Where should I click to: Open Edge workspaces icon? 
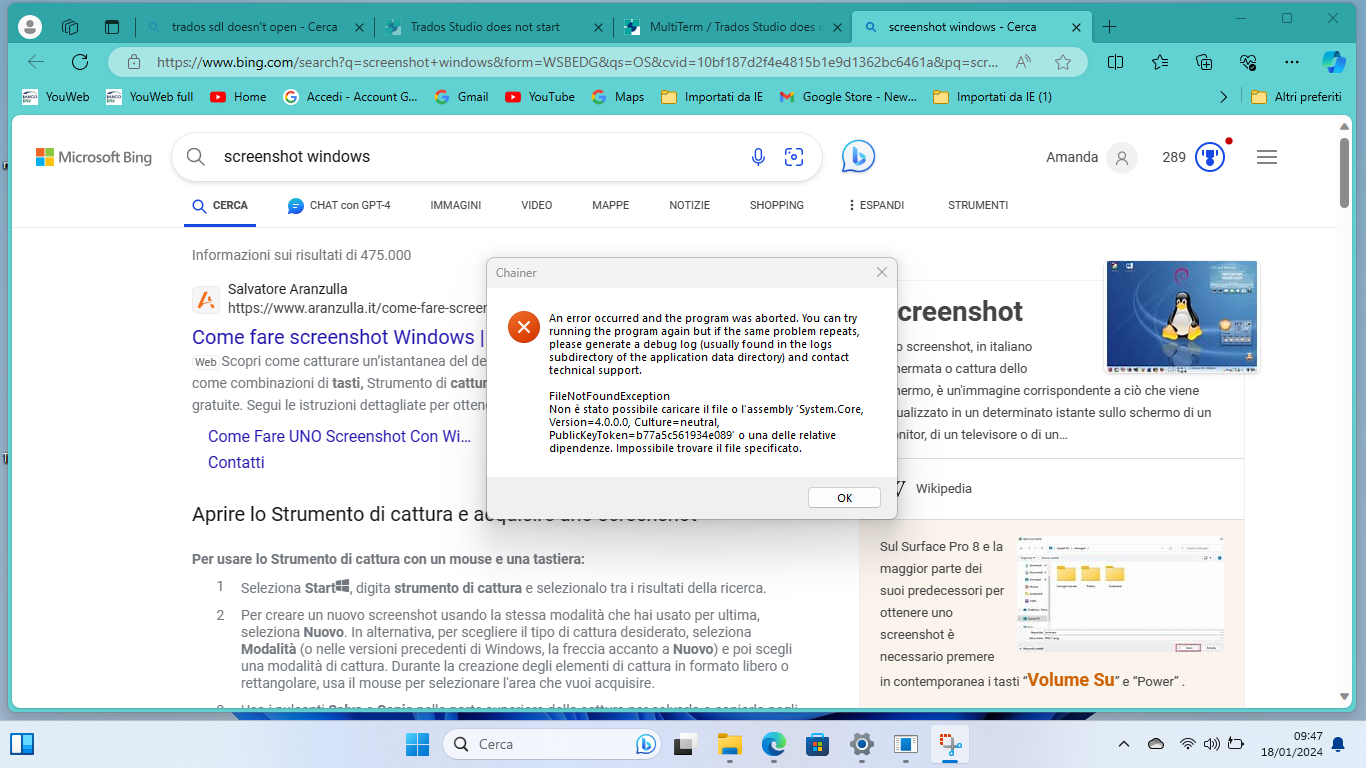(x=70, y=27)
